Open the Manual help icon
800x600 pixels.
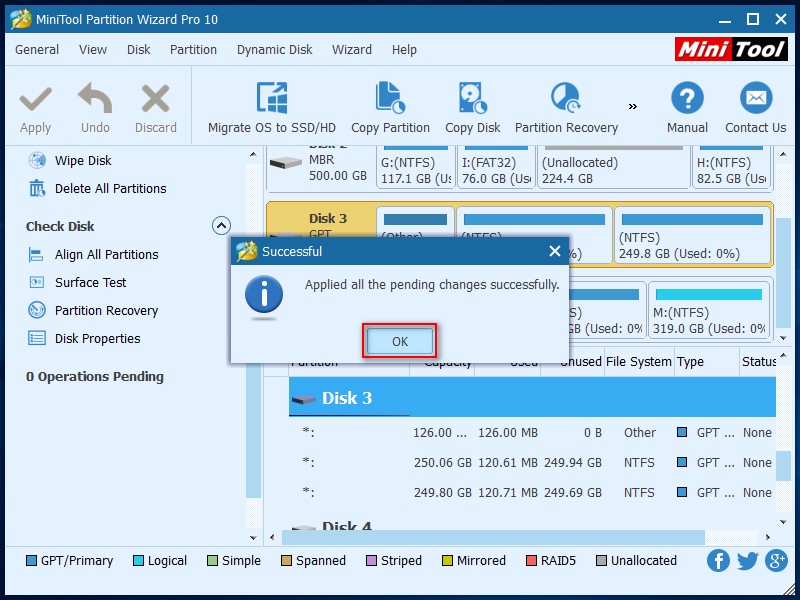pos(687,98)
